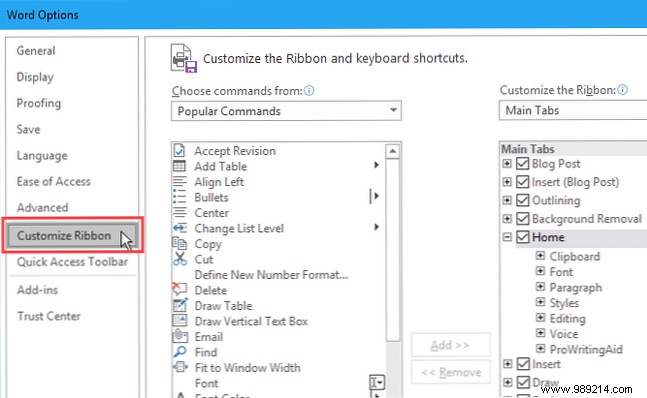
Task: Uncheck the Insert tab checkbox
Action: (523, 364)
